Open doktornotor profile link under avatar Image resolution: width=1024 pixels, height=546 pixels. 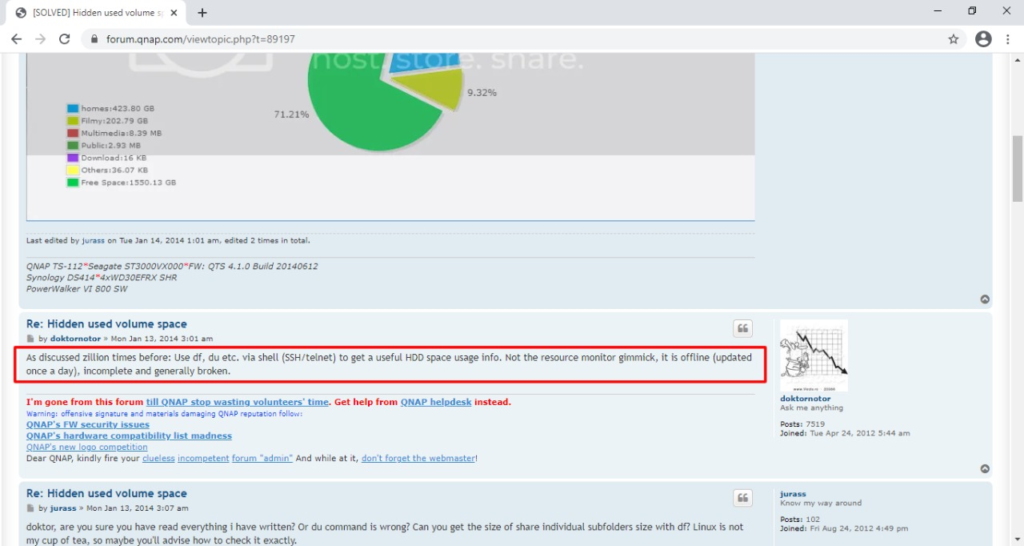[x=805, y=398]
